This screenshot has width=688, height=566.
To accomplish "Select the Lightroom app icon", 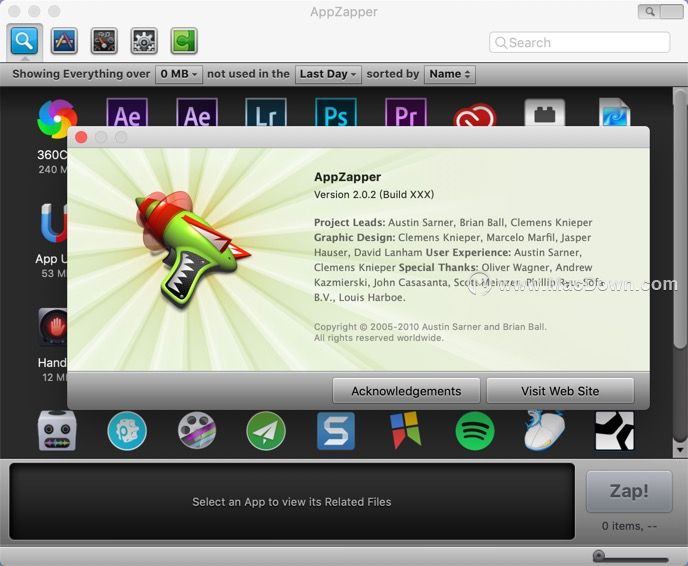I will (266, 112).
